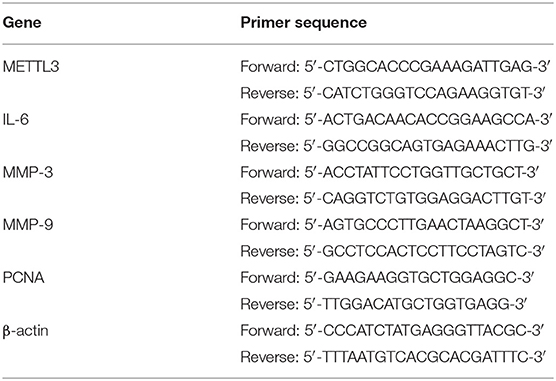556x381 pixels.
Task: Click the MMP-3 forward primer sequence
Action: click(389, 172)
